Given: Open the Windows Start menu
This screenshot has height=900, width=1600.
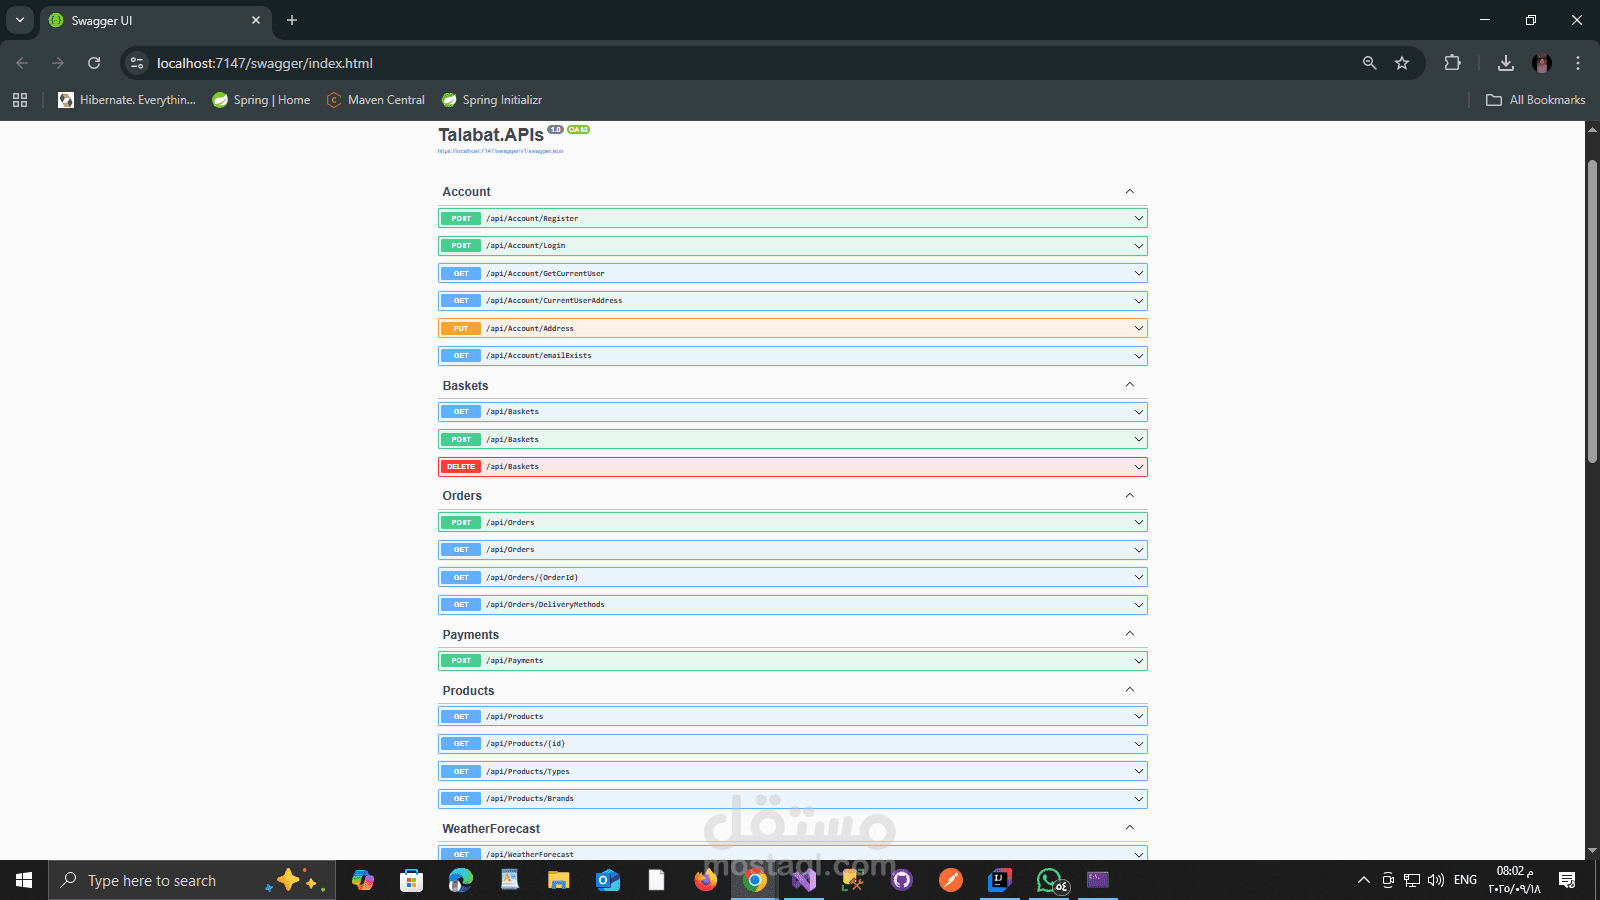Looking at the screenshot, I should coord(24,880).
